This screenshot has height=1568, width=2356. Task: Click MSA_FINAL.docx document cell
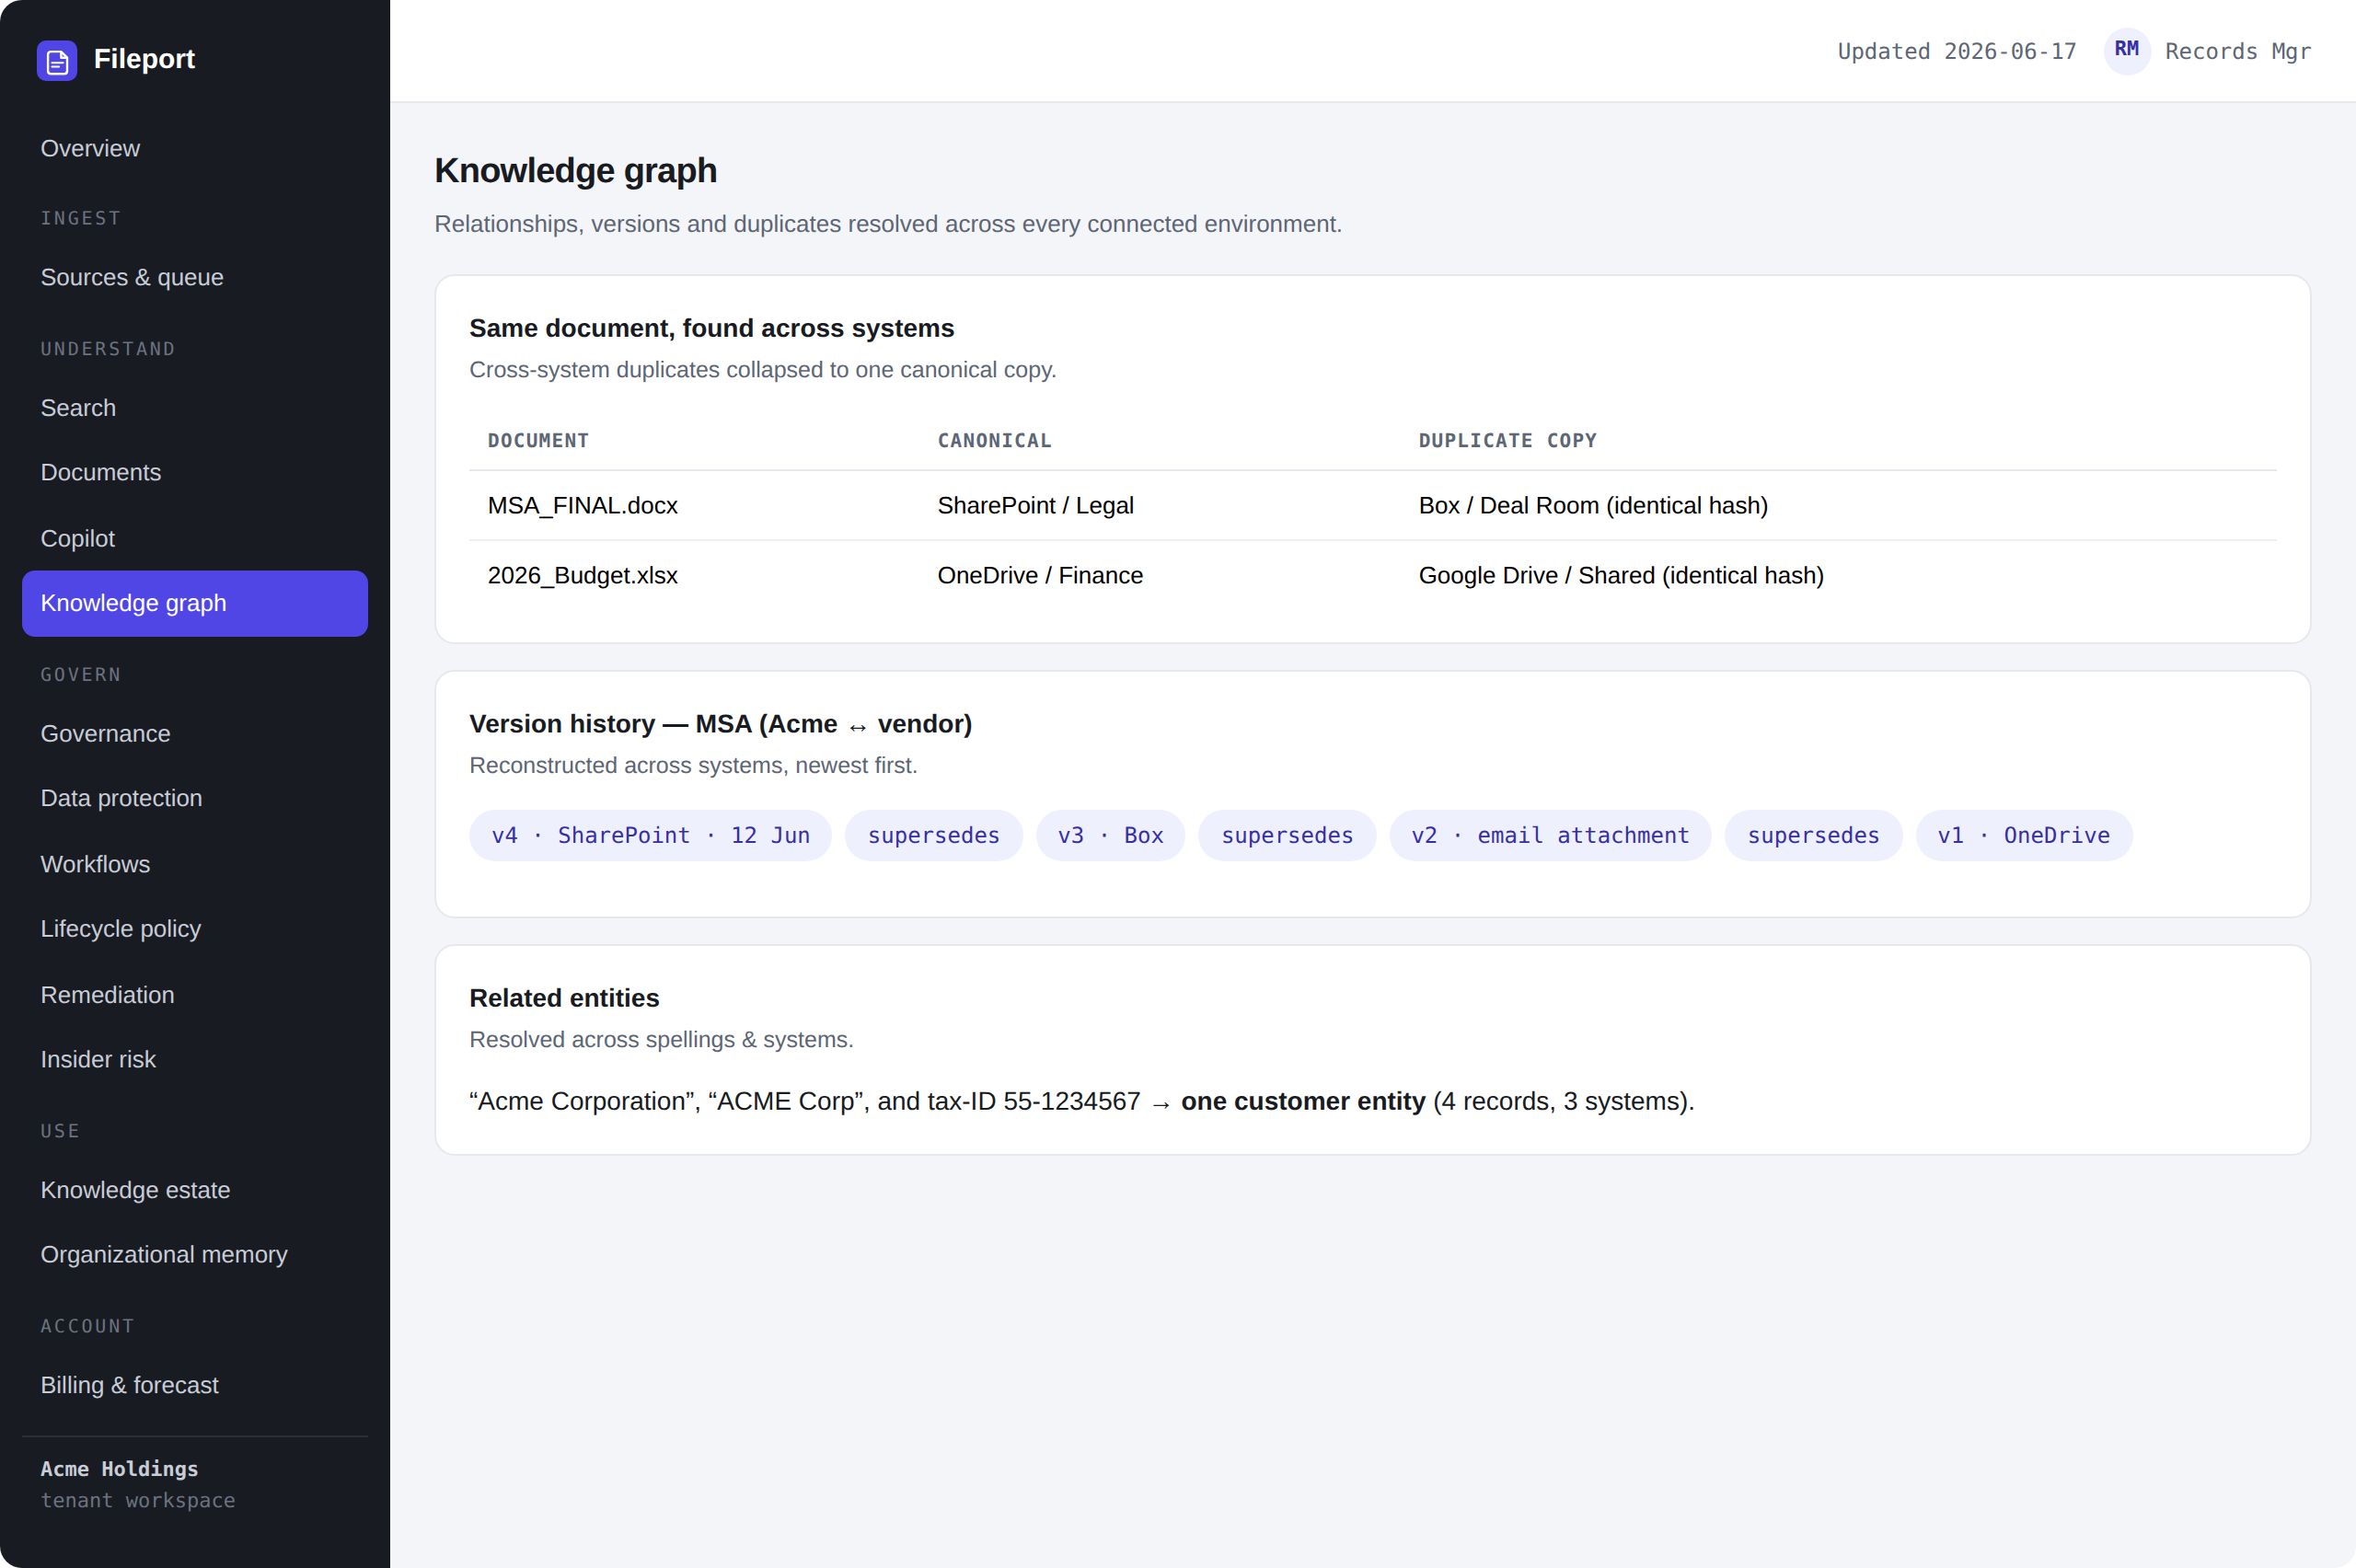click(583, 505)
